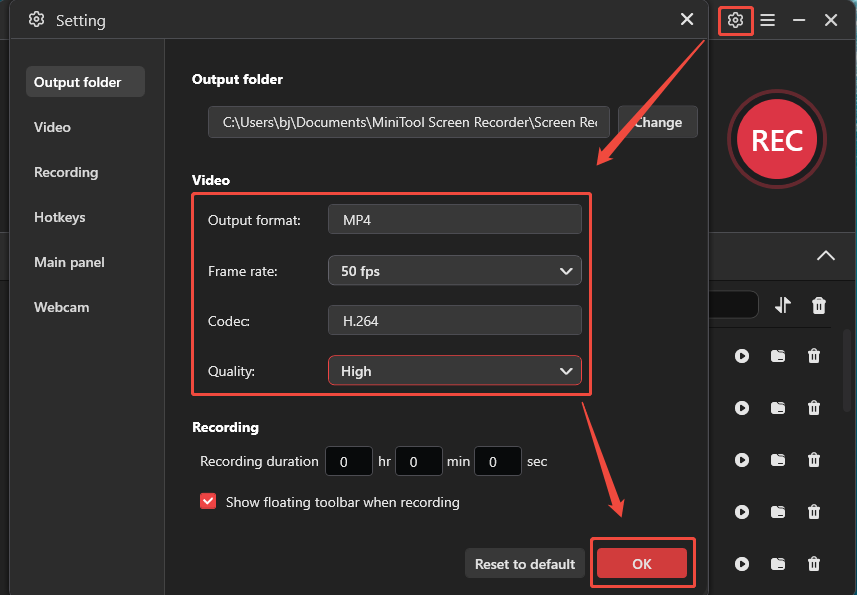The width and height of the screenshot is (857, 595).
Task: Open the Frame rate dropdown
Action: pyautogui.click(x=455, y=270)
